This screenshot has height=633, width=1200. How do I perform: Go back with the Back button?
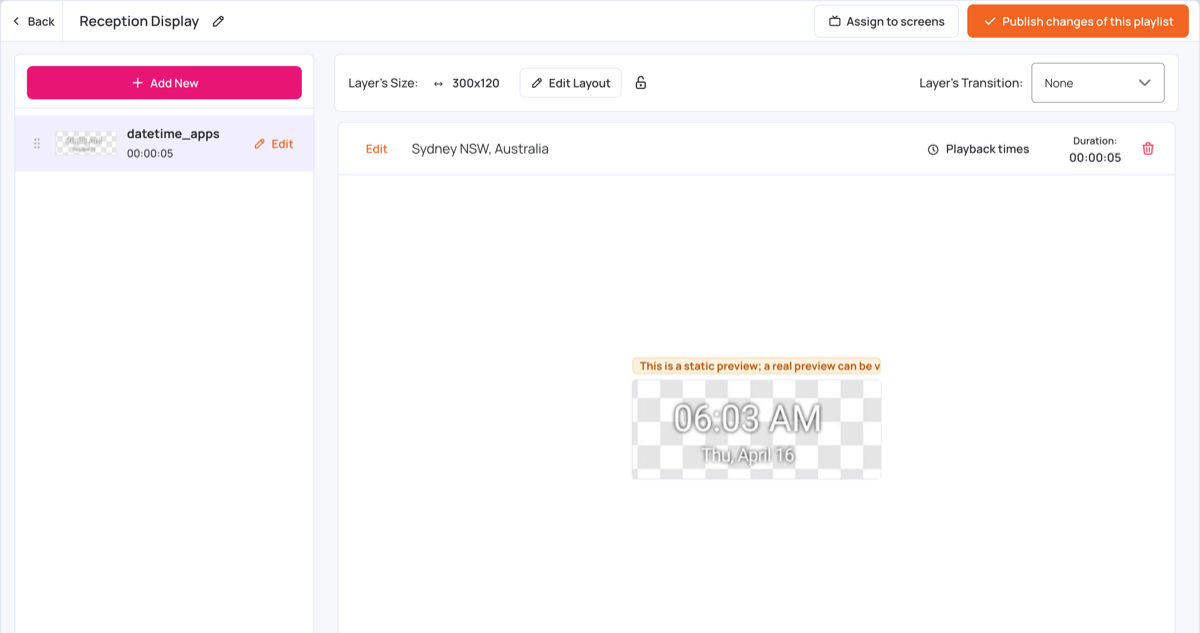[34, 21]
